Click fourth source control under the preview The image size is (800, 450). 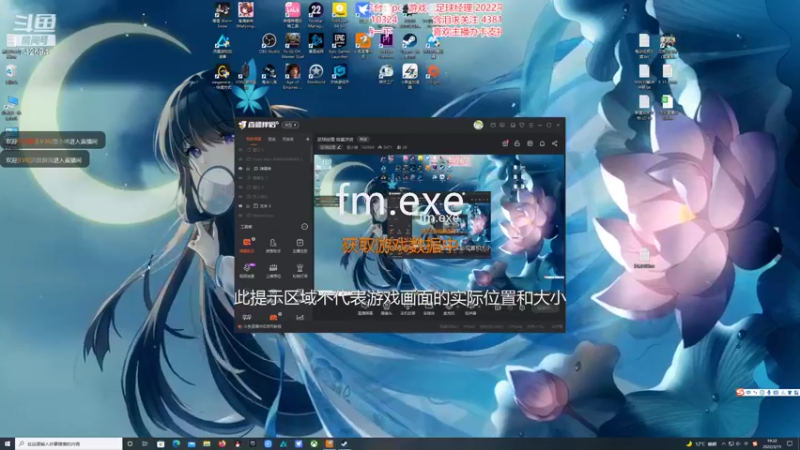[429, 309]
